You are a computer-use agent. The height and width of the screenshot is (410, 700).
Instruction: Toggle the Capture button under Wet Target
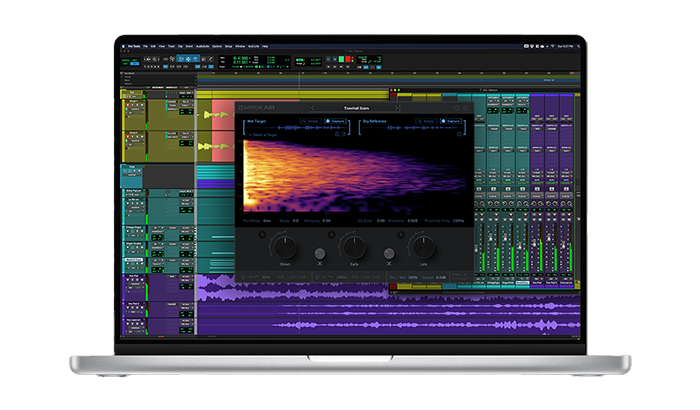(335, 121)
